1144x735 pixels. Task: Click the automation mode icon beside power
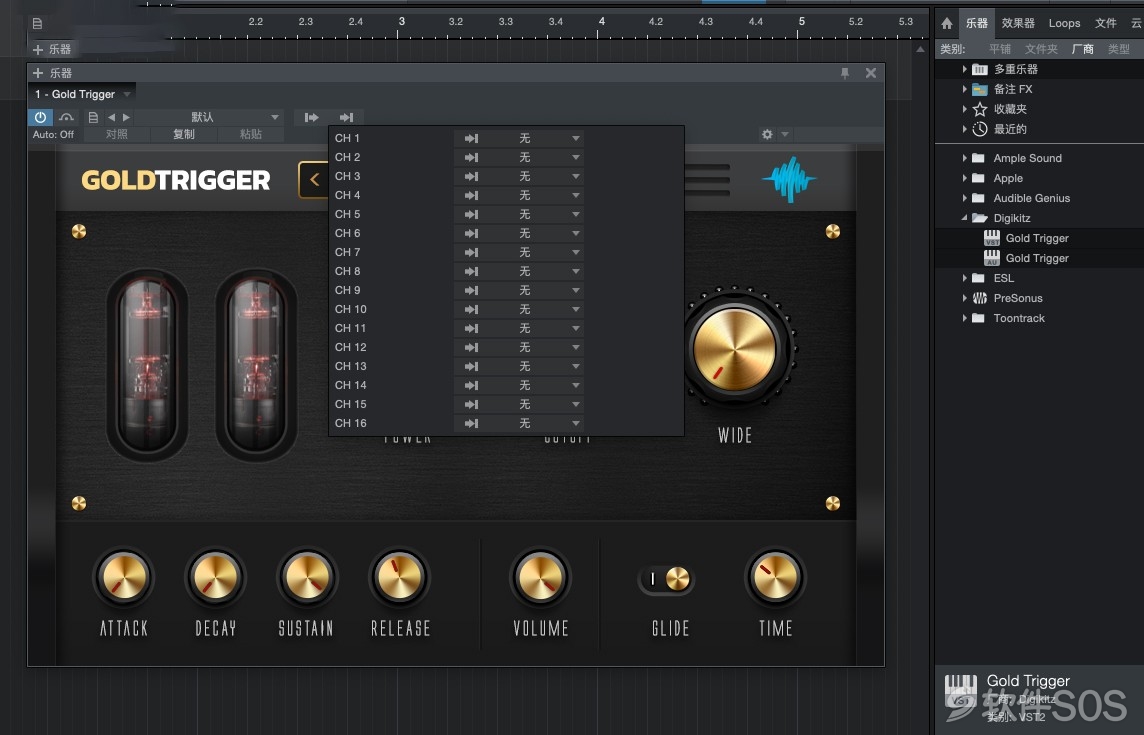66,117
